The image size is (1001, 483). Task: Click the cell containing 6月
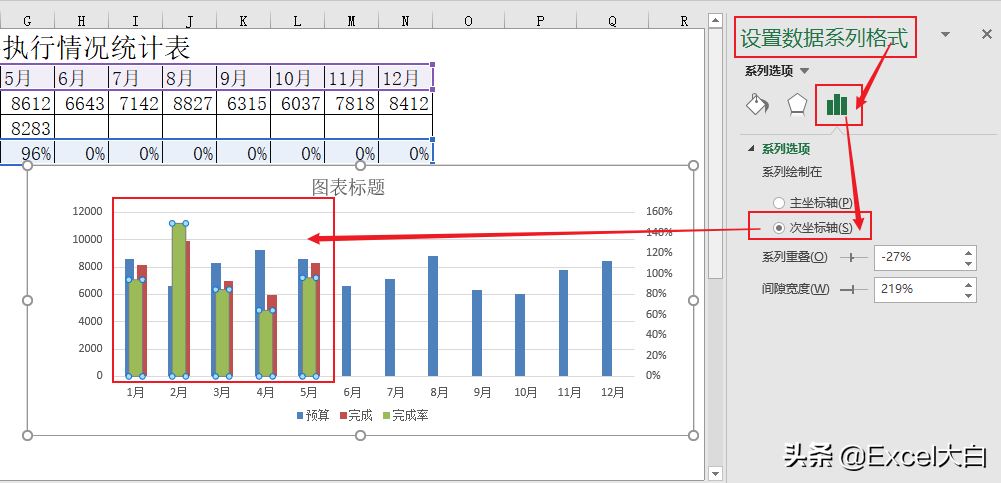(x=81, y=78)
